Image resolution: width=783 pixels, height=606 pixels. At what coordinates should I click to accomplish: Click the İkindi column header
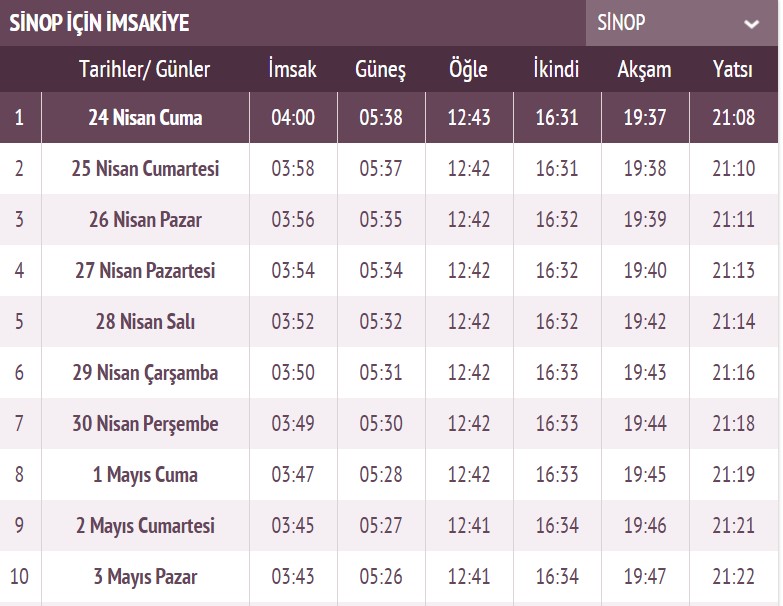pyautogui.click(x=557, y=70)
